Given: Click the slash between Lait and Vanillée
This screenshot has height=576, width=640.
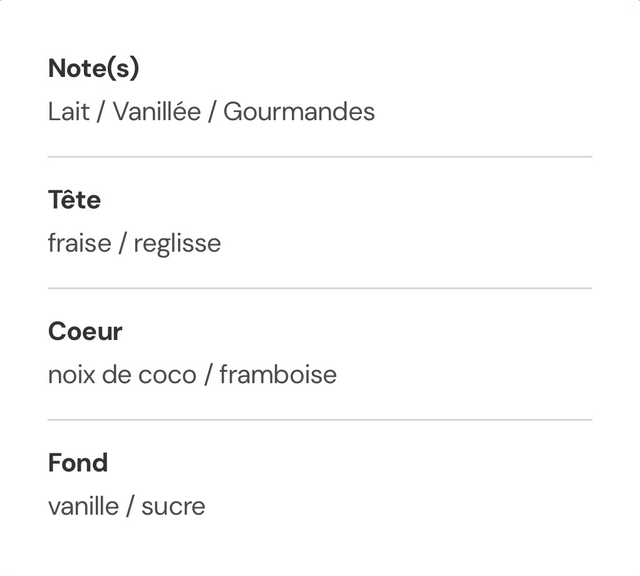Looking at the screenshot, I should (x=101, y=111).
